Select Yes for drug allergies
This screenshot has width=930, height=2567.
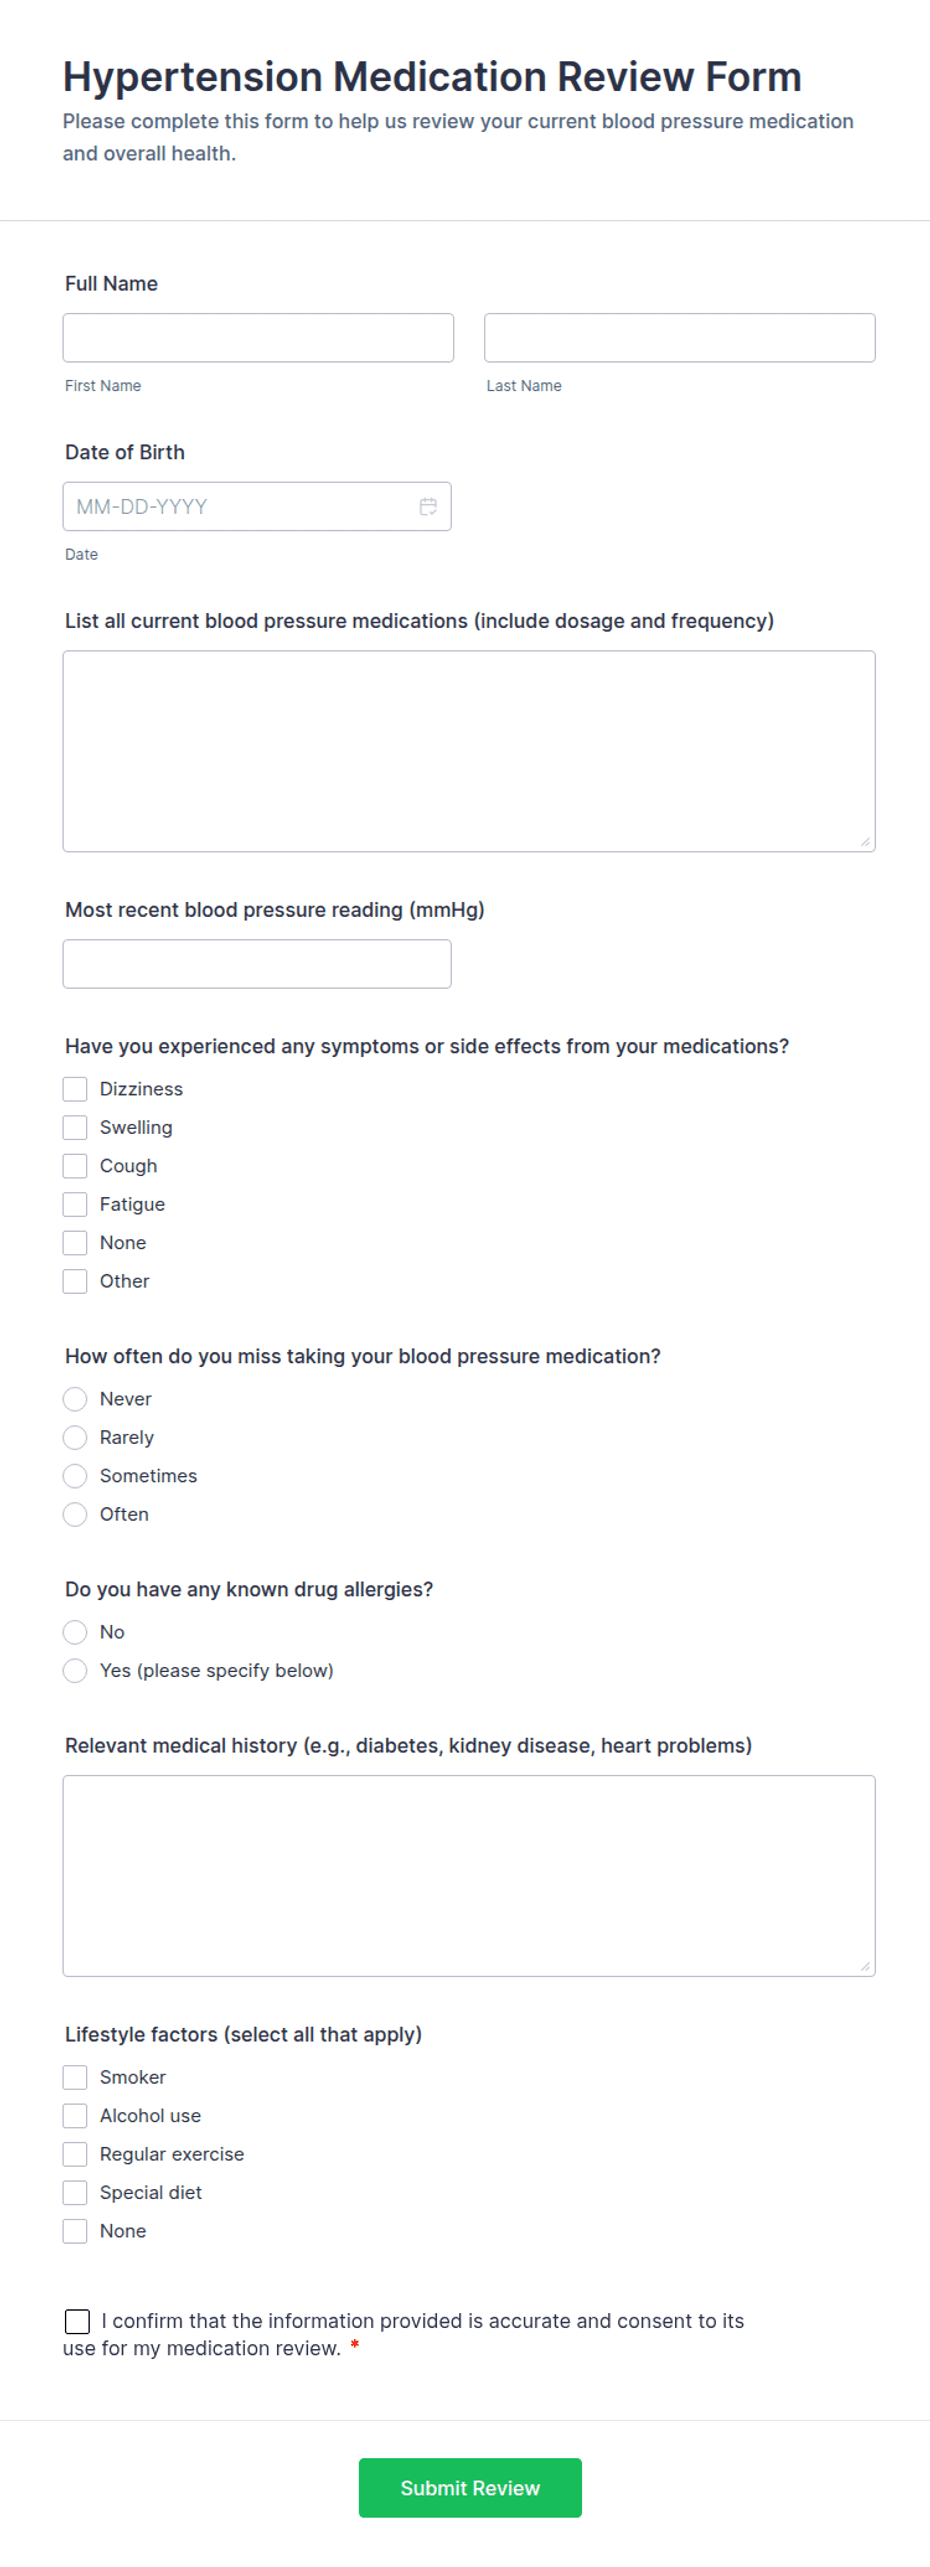pyautogui.click(x=74, y=1670)
